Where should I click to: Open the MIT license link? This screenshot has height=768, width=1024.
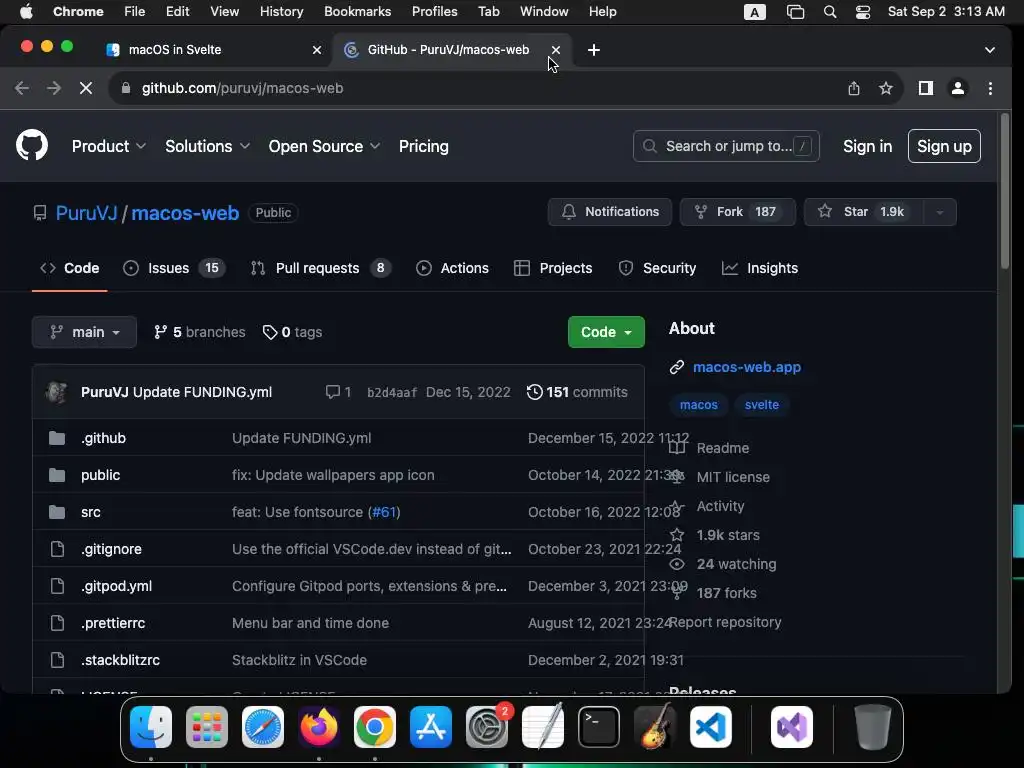point(733,477)
